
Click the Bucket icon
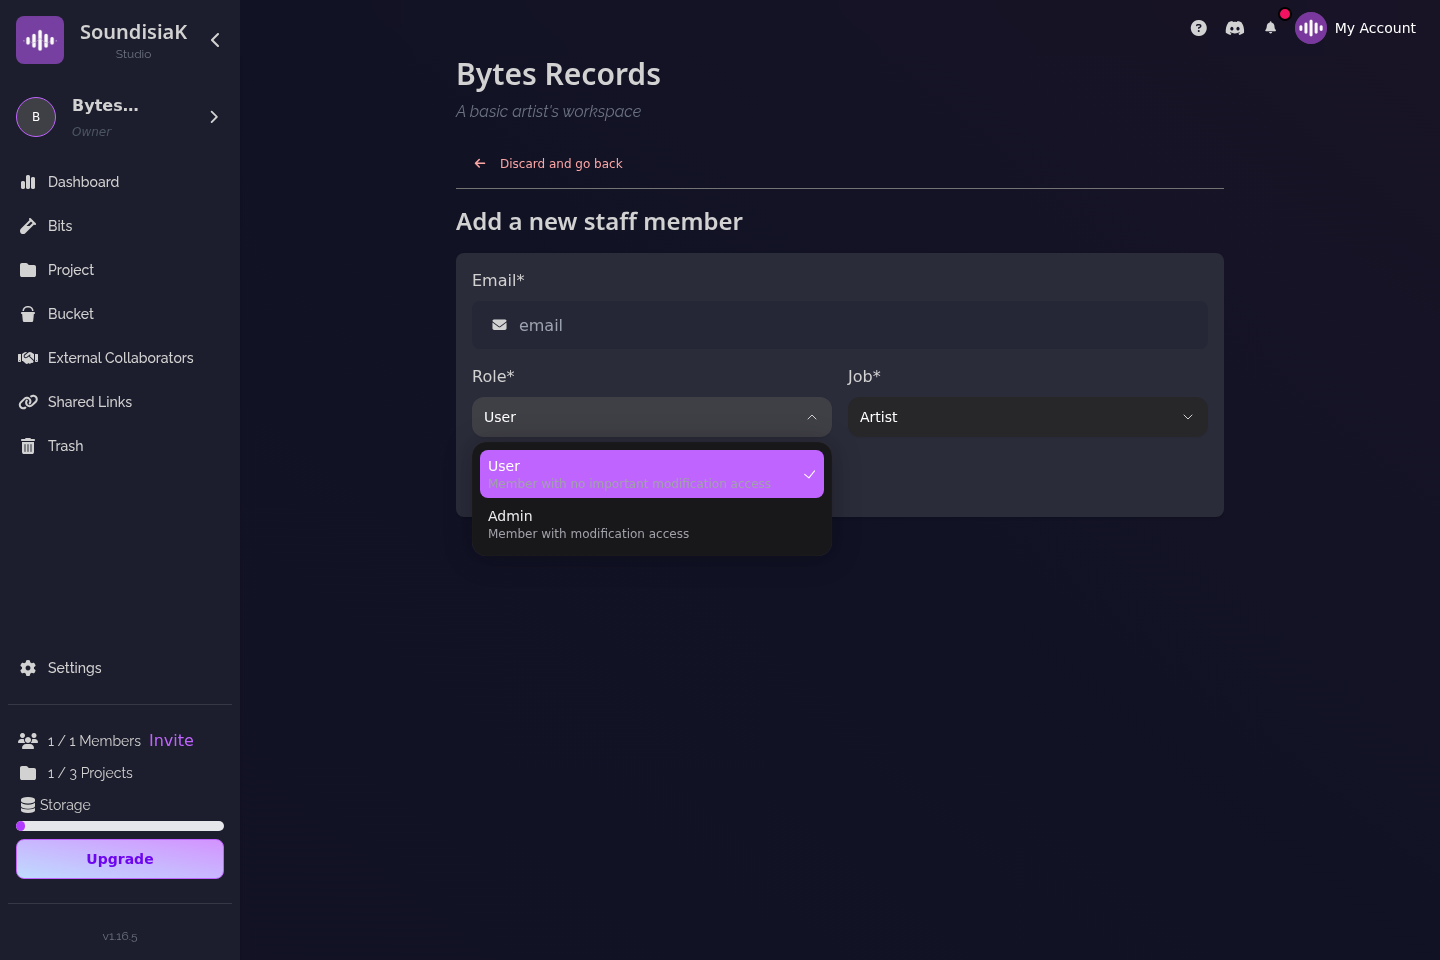point(28,314)
